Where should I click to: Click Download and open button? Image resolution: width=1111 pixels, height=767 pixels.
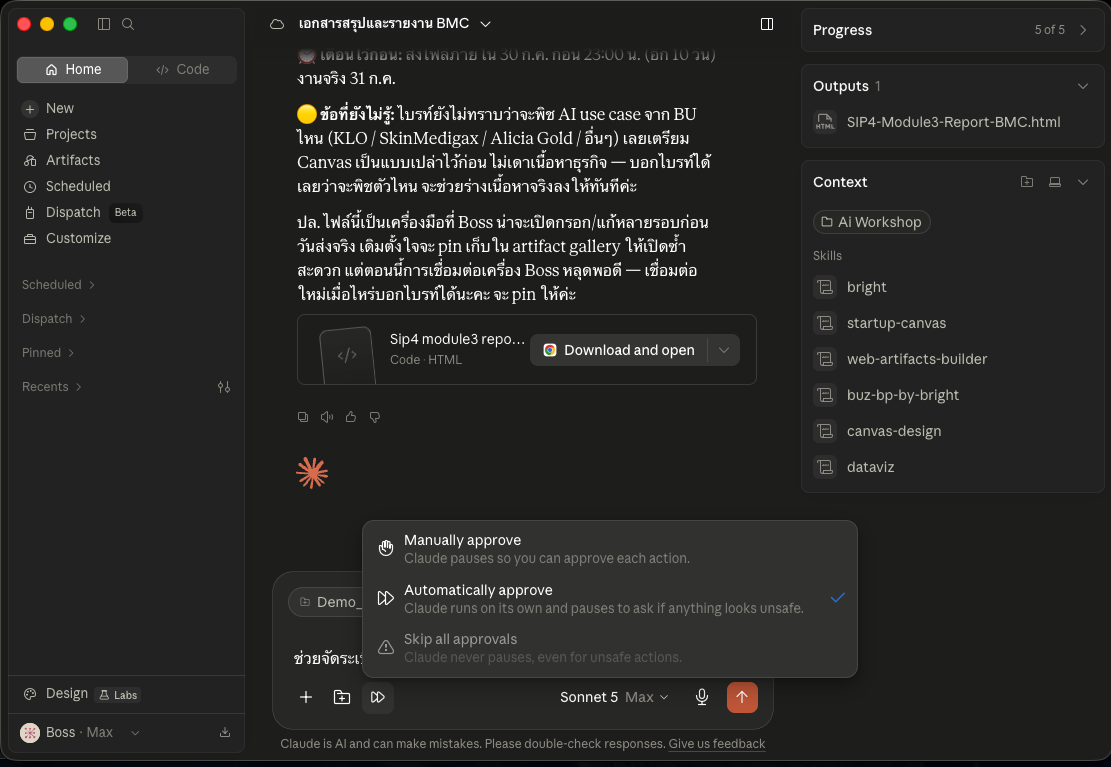point(619,350)
